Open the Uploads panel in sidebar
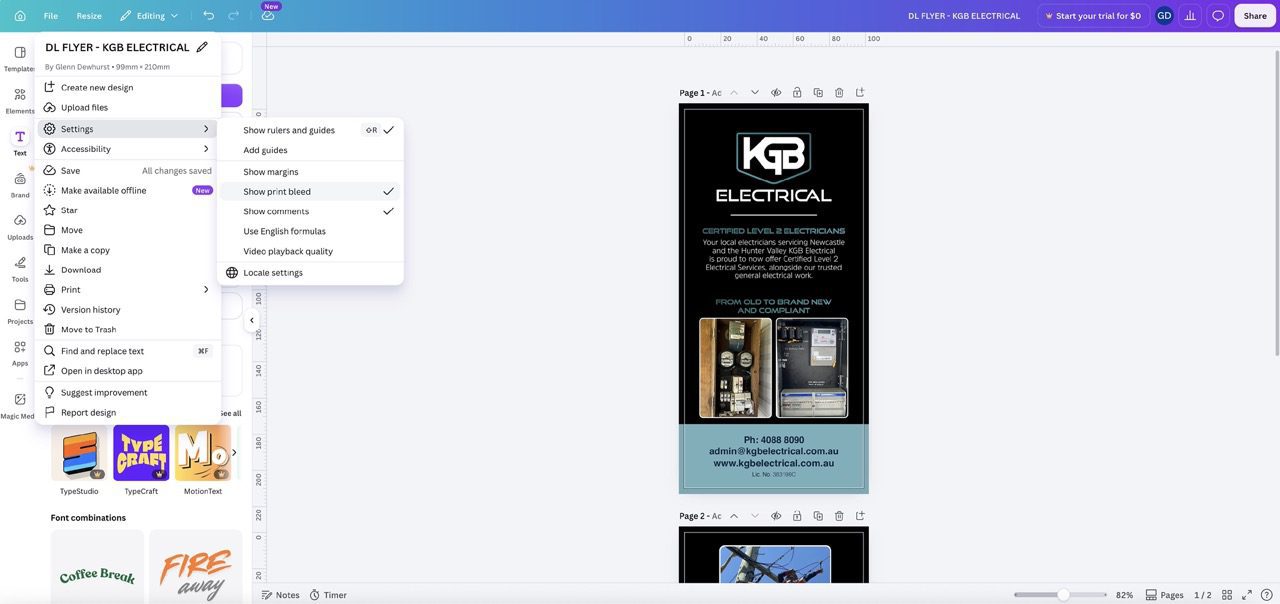Screen dimensions: 1280x604 pos(20,226)
